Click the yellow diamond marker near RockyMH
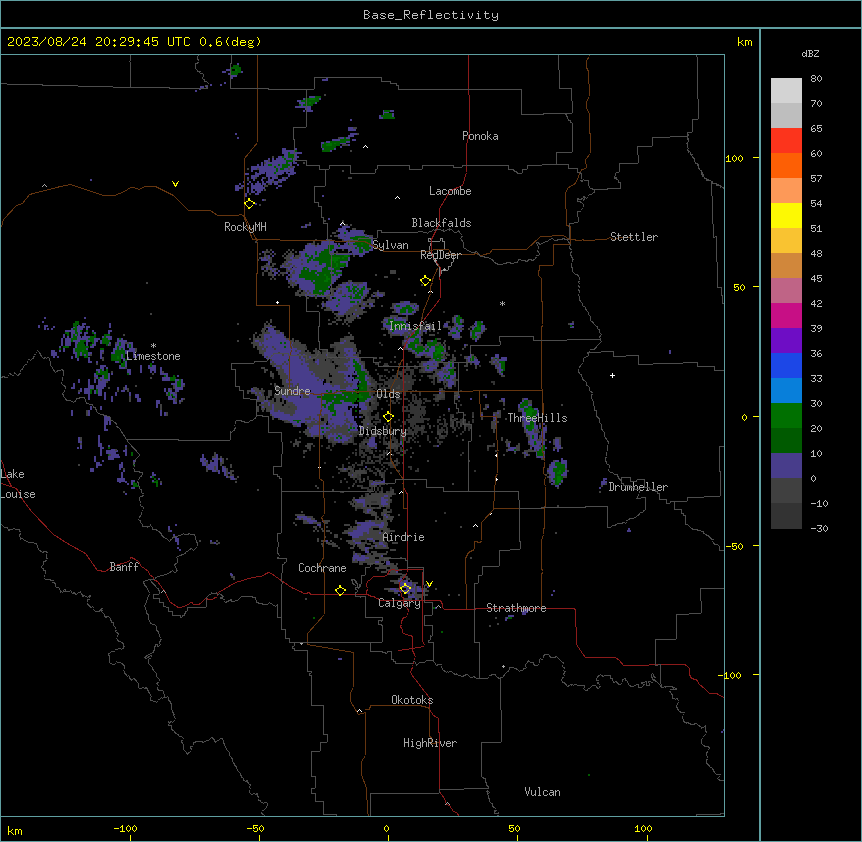 [250, 204]
